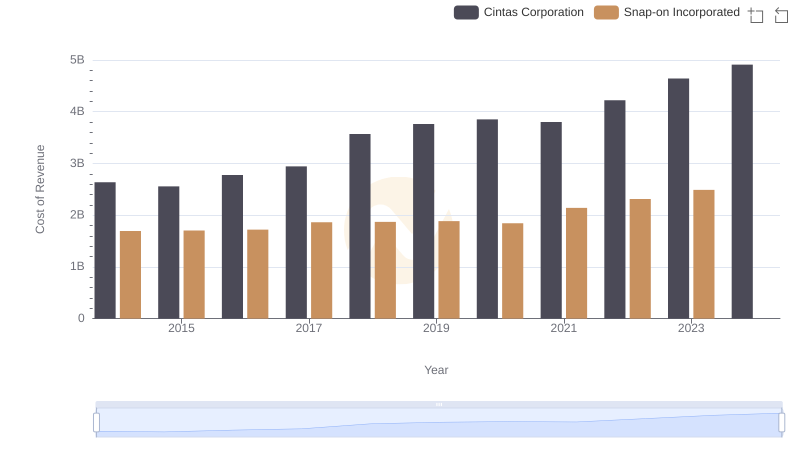This screenshot has width=800, height=461.
Task: Click the Cintas bar for 2022
Action: coord(615,210)
